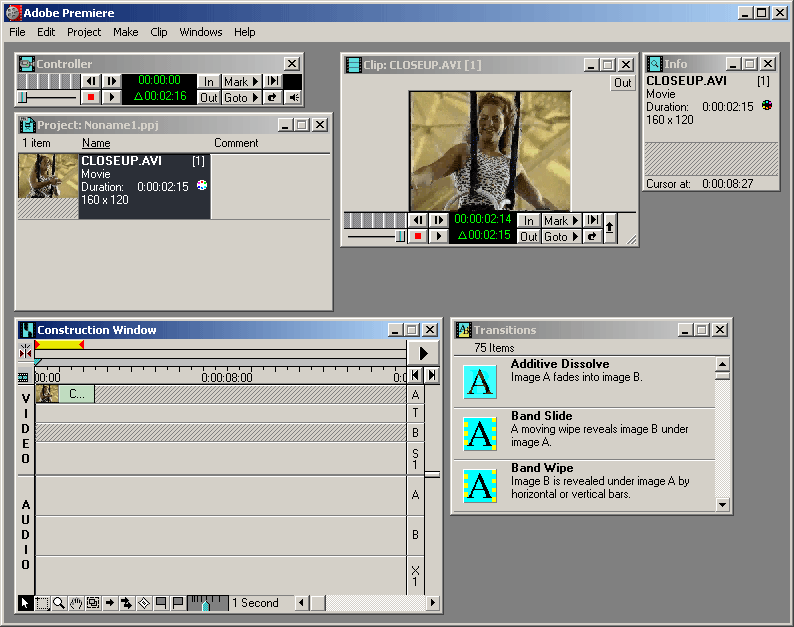The width and height of the screenshot is (794, 627).
Task: Open the Mark dropdown in Controller
Action: click(242, 81)
